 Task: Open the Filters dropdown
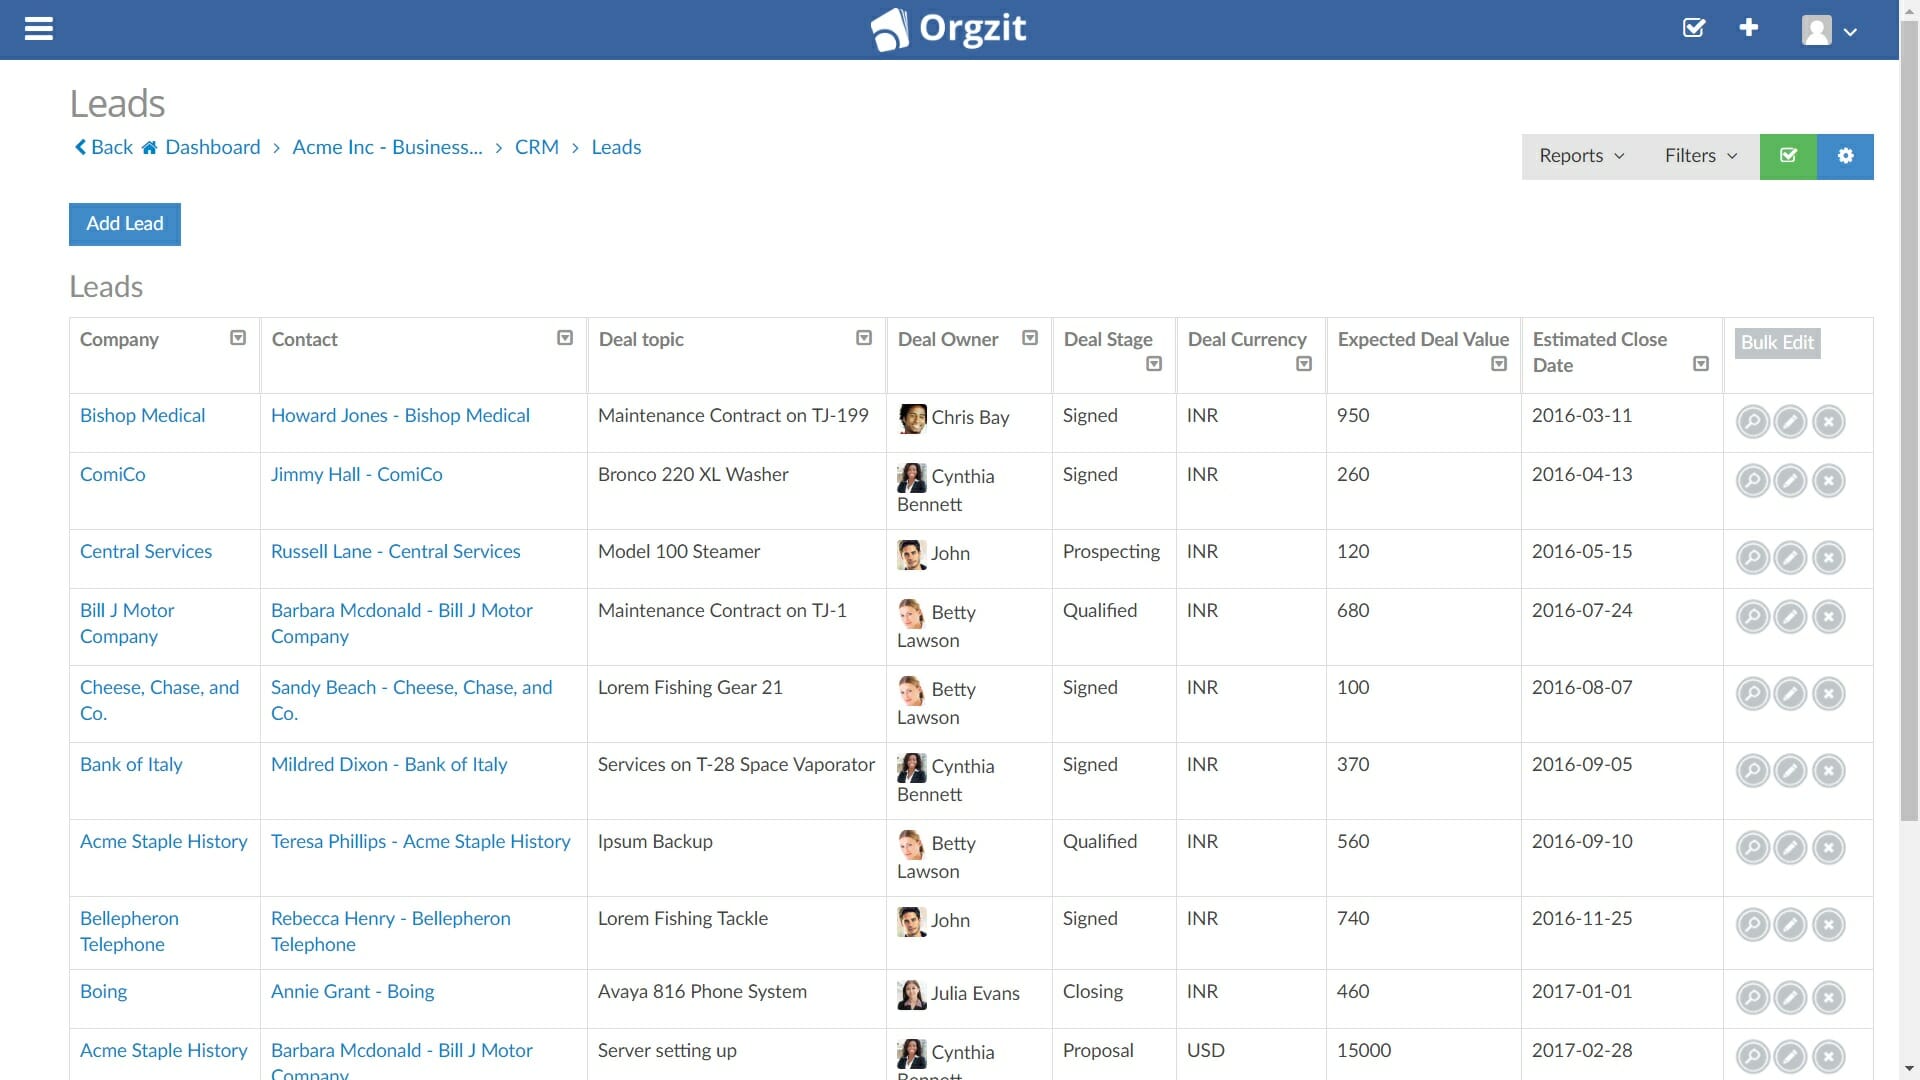pos(1701,156)
